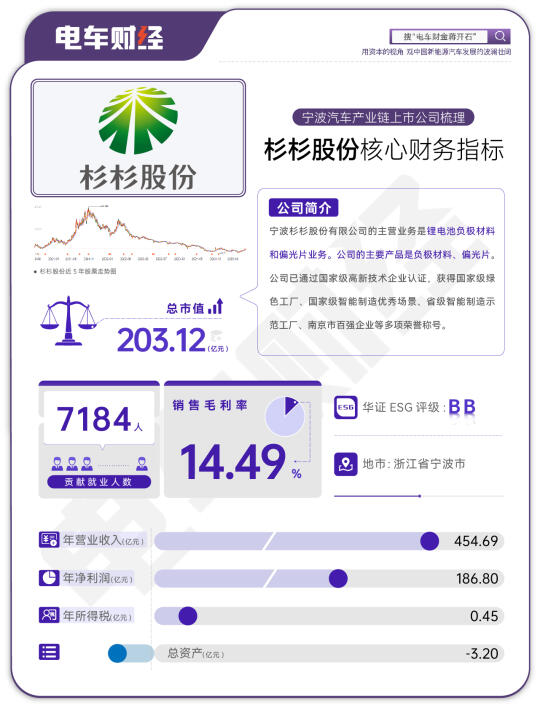Select the 宁波汽车产业链上市公司梳理 label

click(x=383, y=117)
